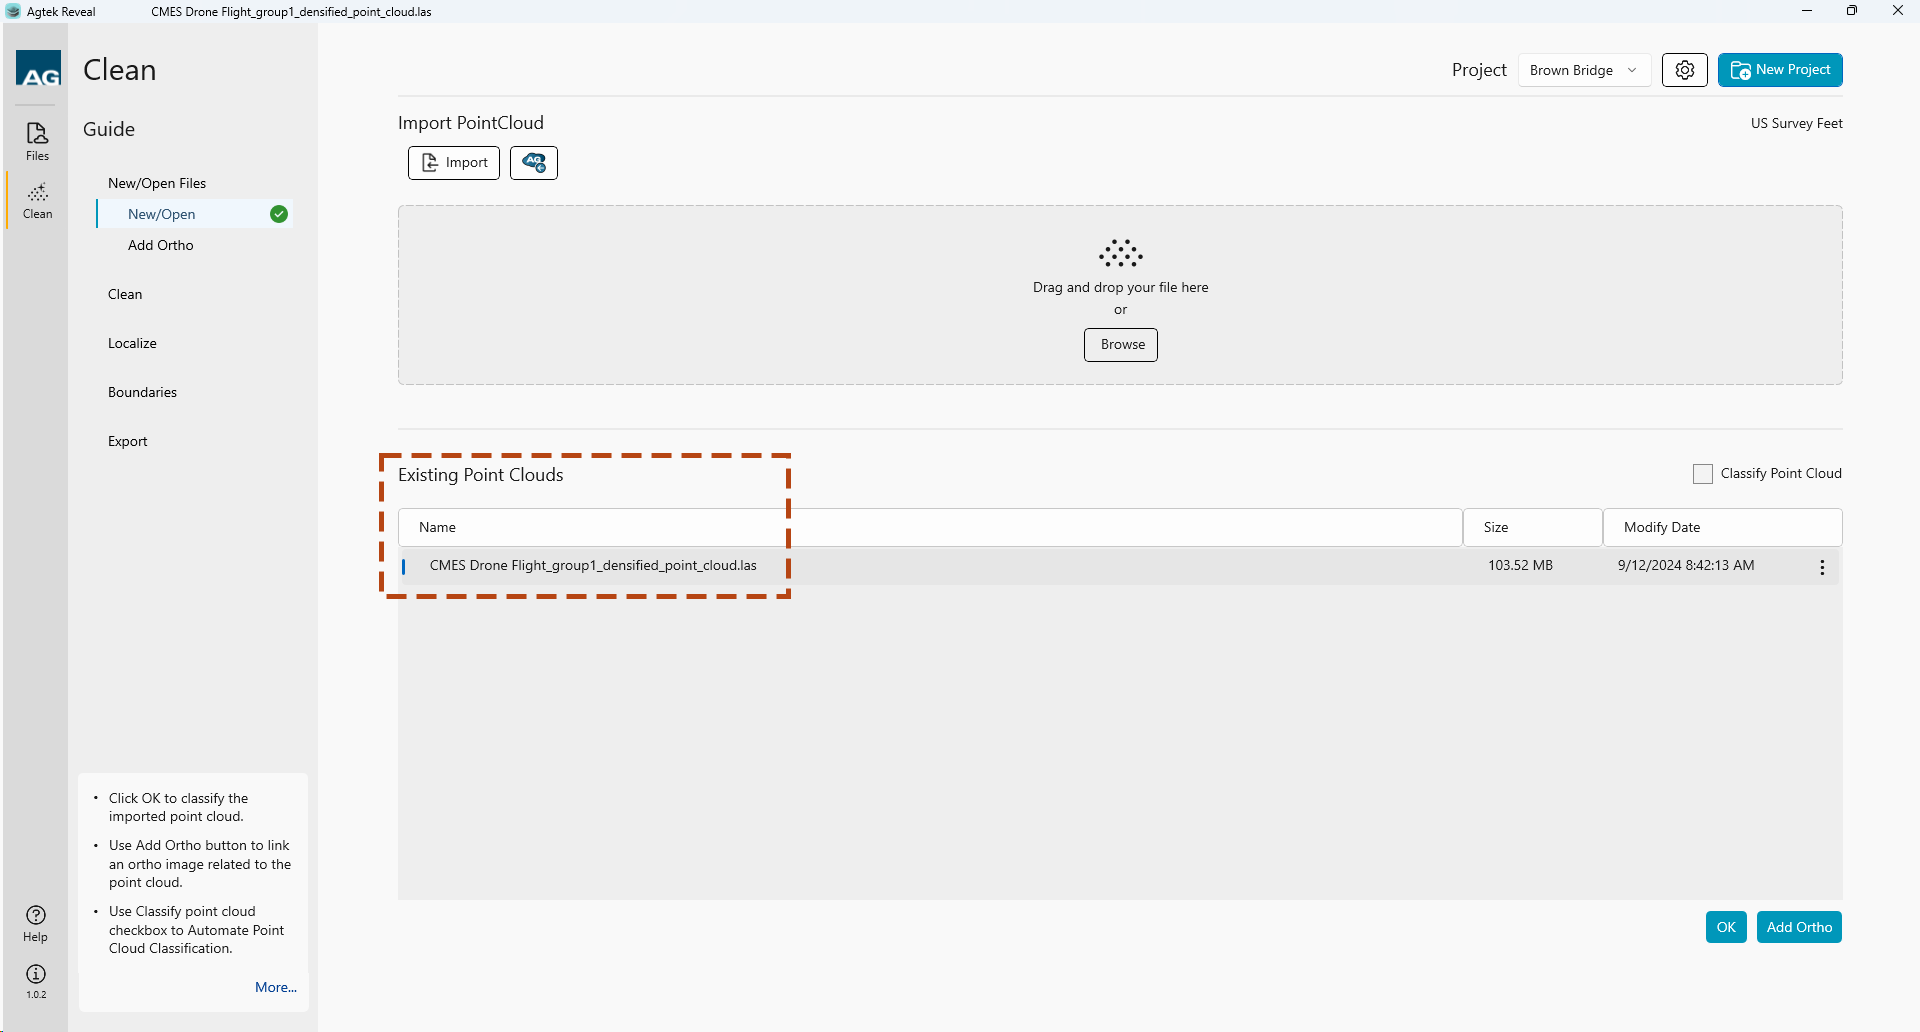This screenshot has height=1032, width=1920.
Task: Click the 103.52 MB size cell
Action: point(1520,565)
